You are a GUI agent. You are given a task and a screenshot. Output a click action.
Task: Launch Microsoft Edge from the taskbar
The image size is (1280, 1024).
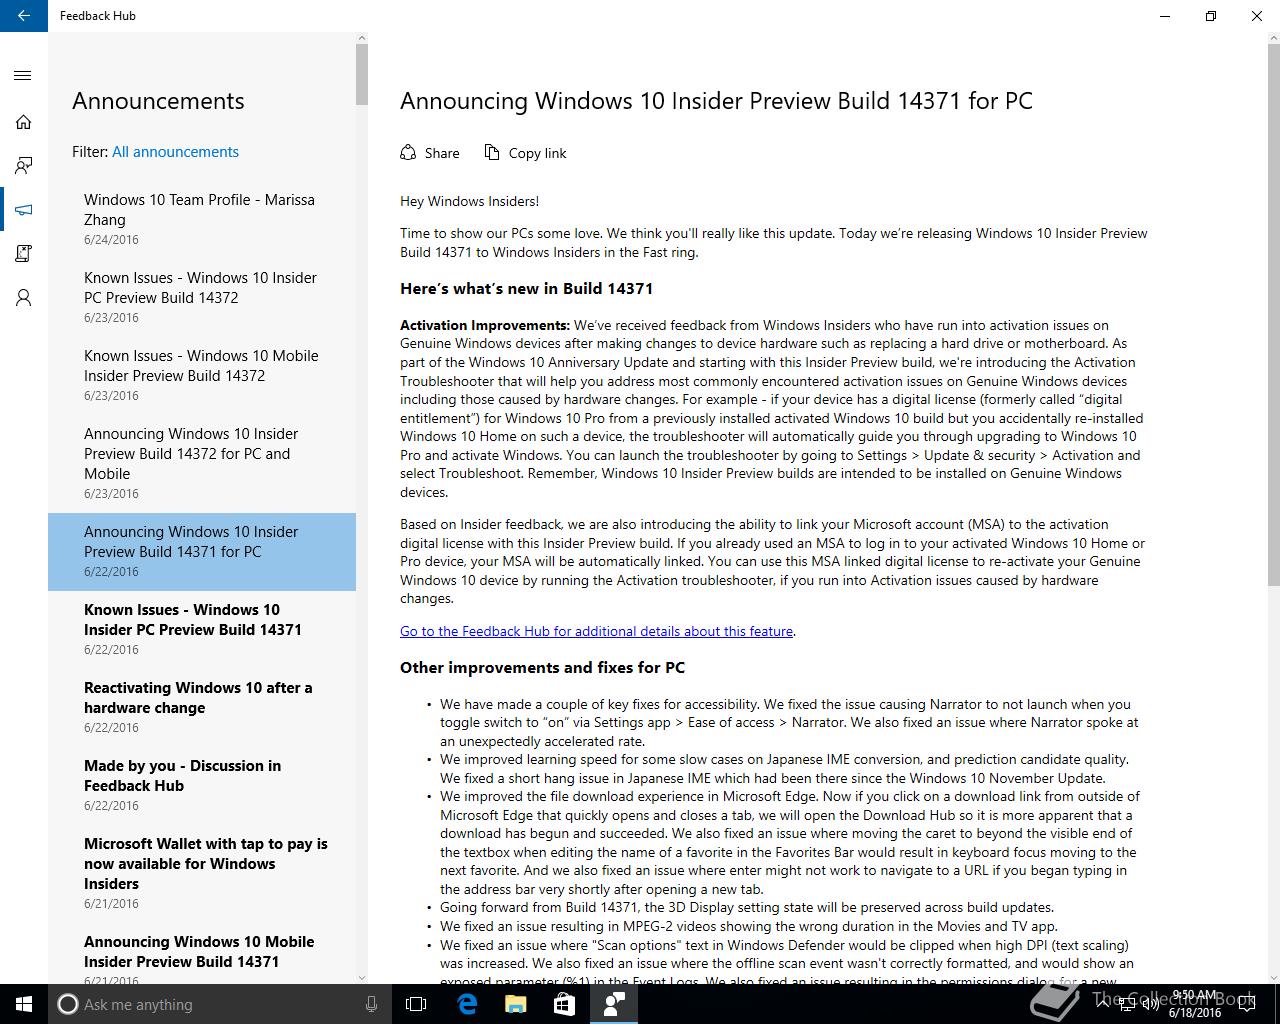point(467,1004)
